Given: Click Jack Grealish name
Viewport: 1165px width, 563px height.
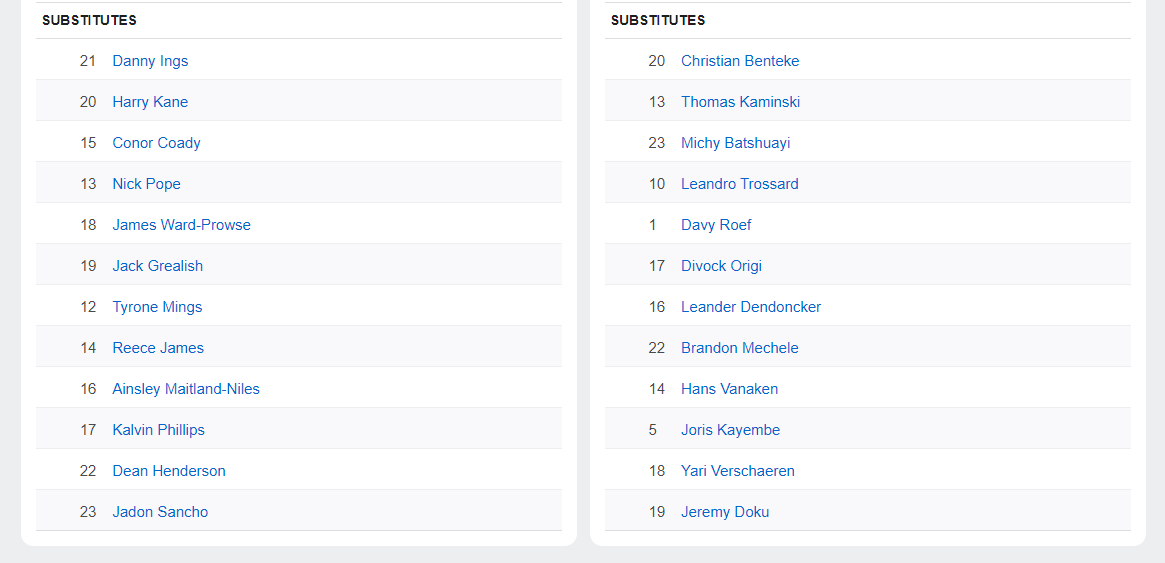Looking at the screenshot, I should click(157, 266).
